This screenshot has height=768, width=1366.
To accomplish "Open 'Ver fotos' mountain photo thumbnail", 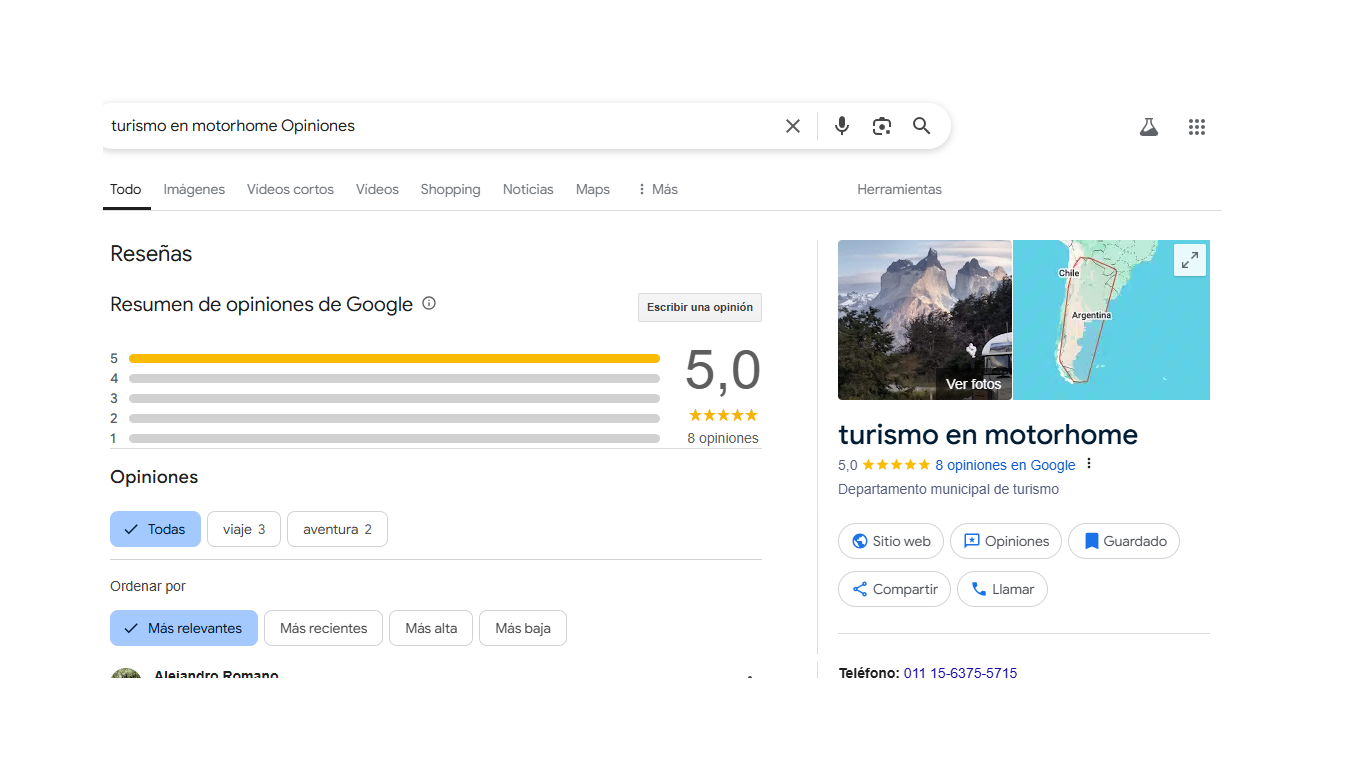I will (x=924, y=320).
